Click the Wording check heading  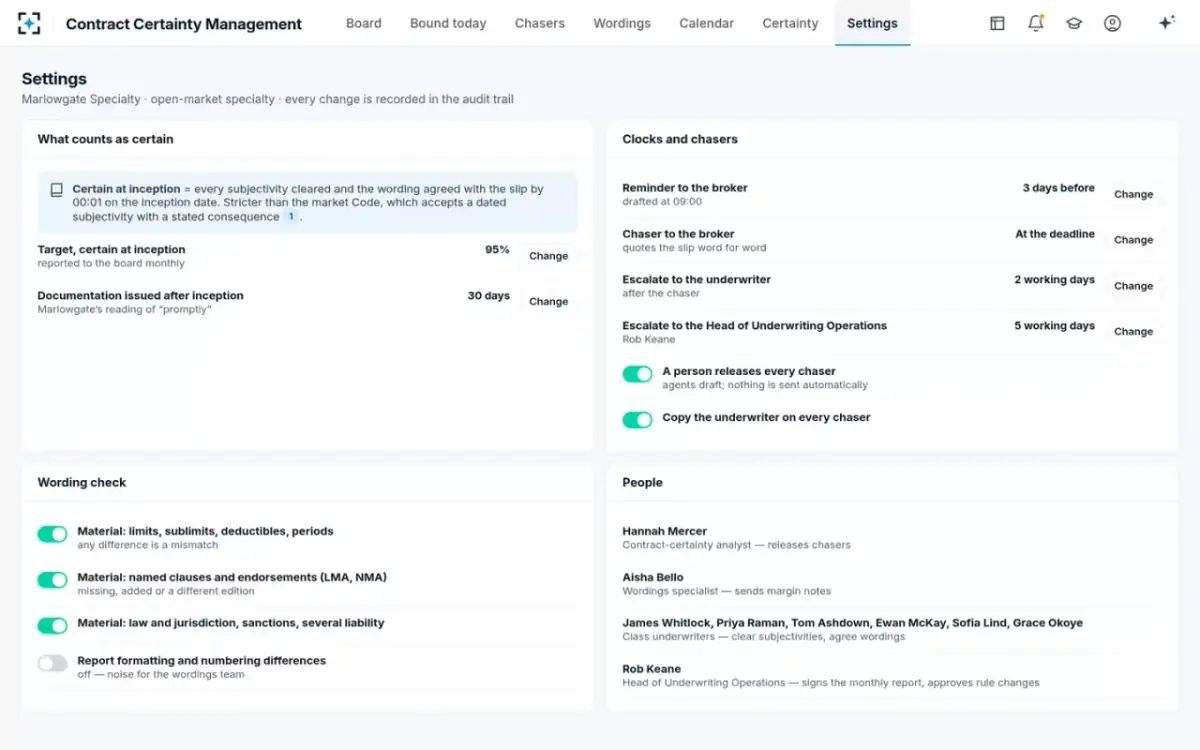[x=82, y=482]
